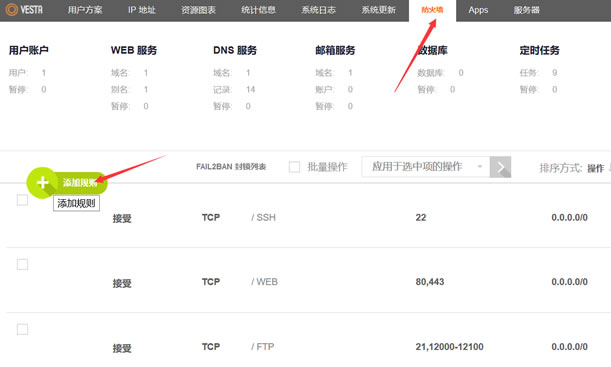Click port value 21,12000-12100

click(449, 346)
